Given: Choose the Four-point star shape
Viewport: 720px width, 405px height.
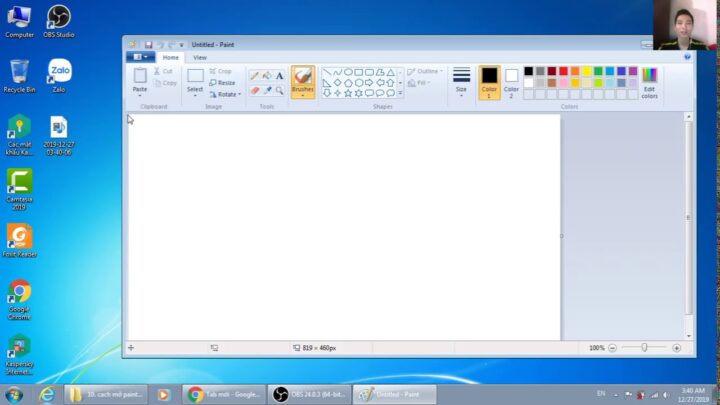Looking at the screenshot, I should click(338, 93).
